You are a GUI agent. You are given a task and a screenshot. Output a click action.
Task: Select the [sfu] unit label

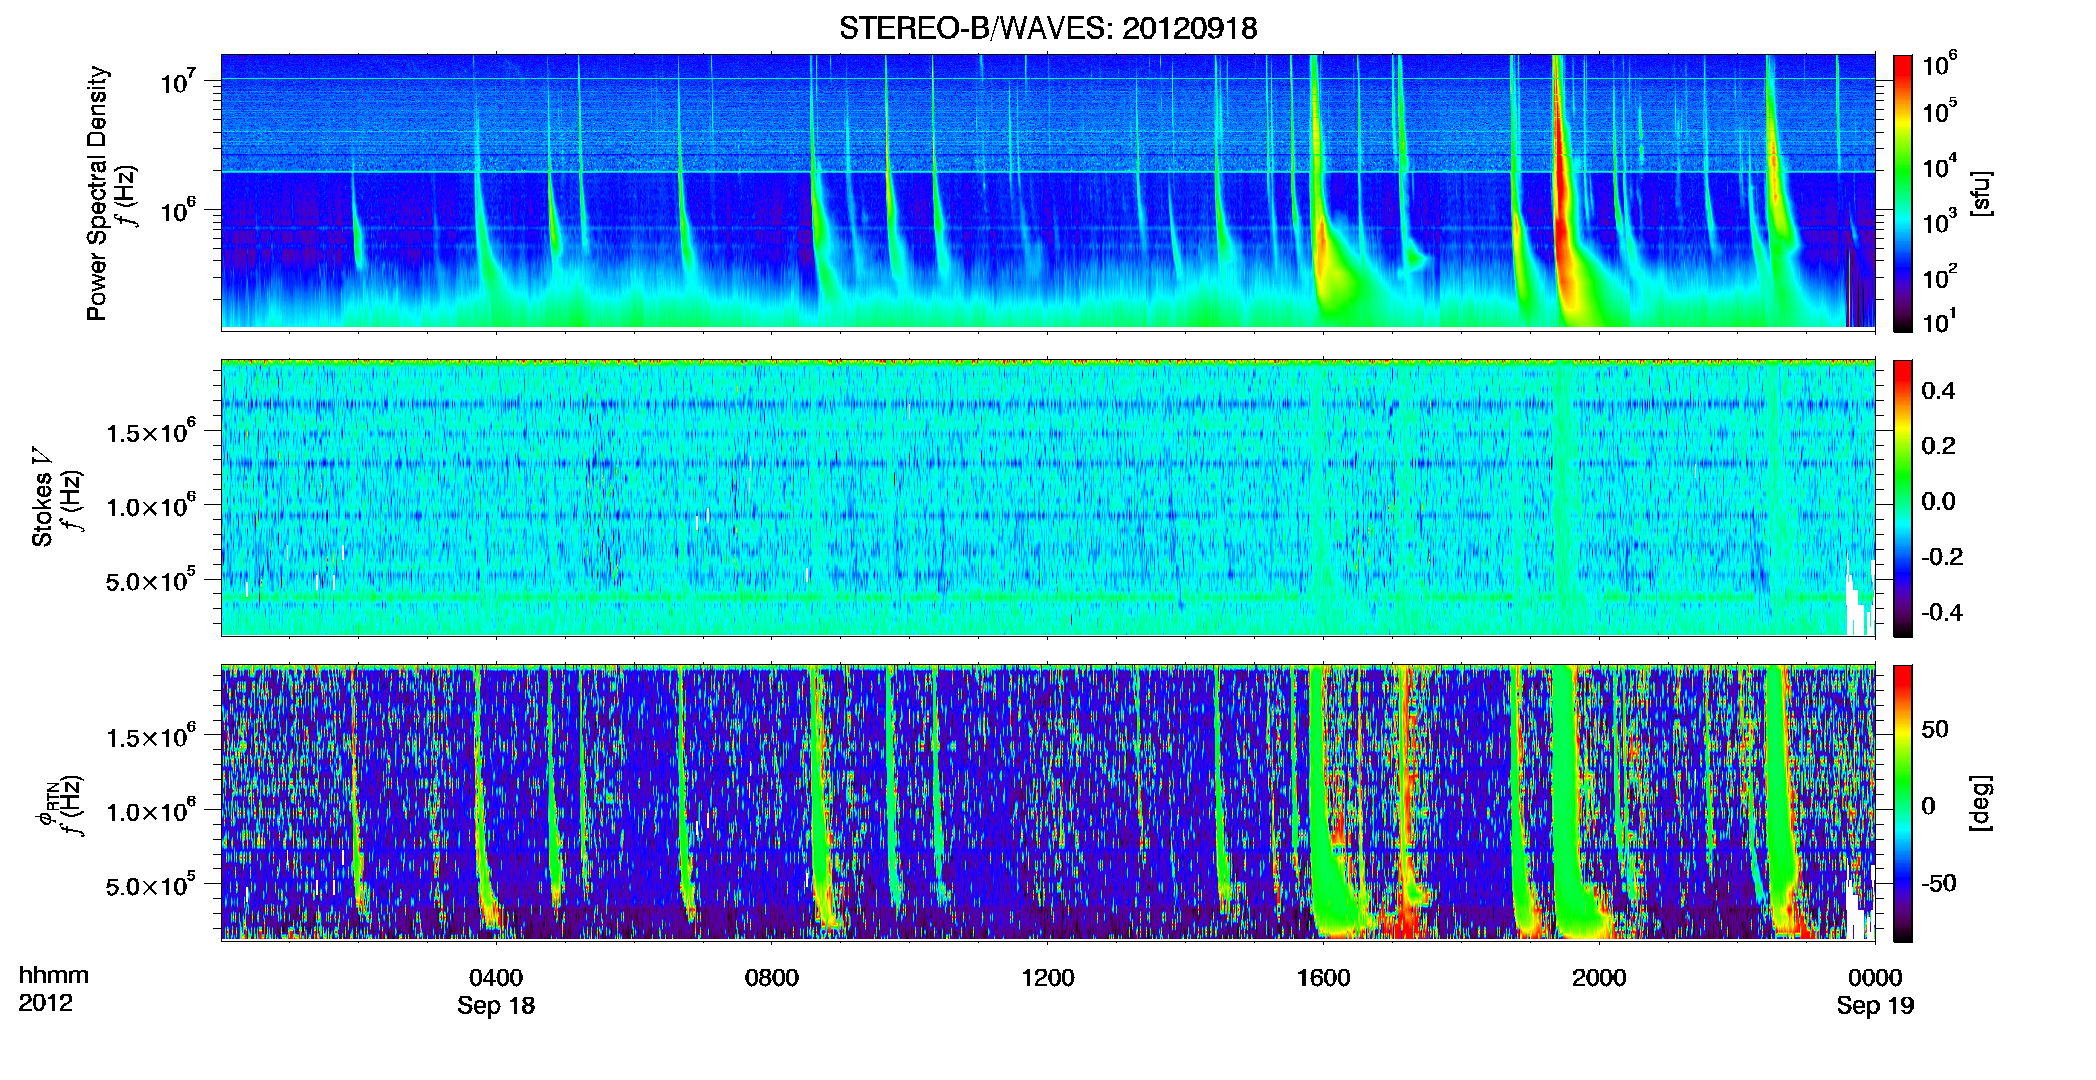[x=1982, y=193]
